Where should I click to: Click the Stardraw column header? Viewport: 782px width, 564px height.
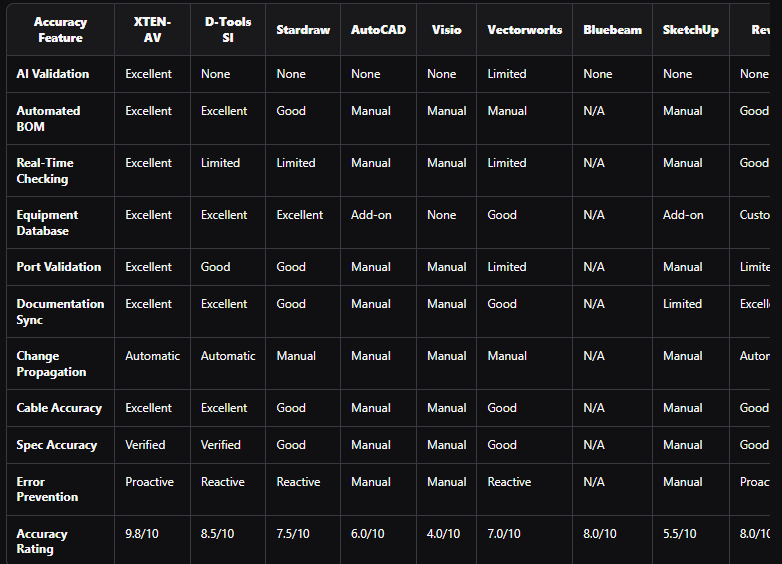click(302, 29)
